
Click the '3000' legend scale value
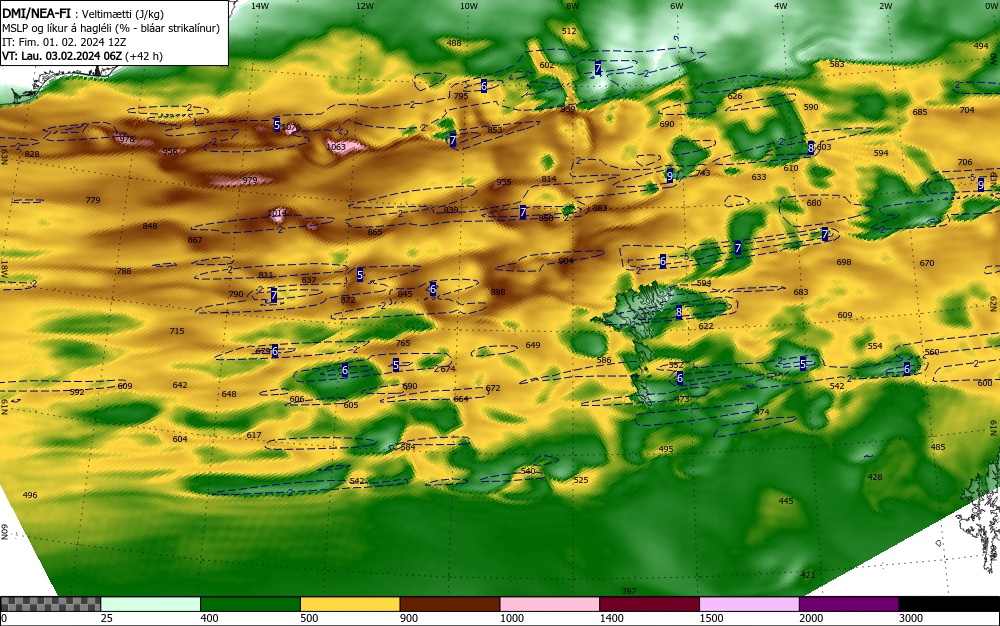(x=911, y=618)
